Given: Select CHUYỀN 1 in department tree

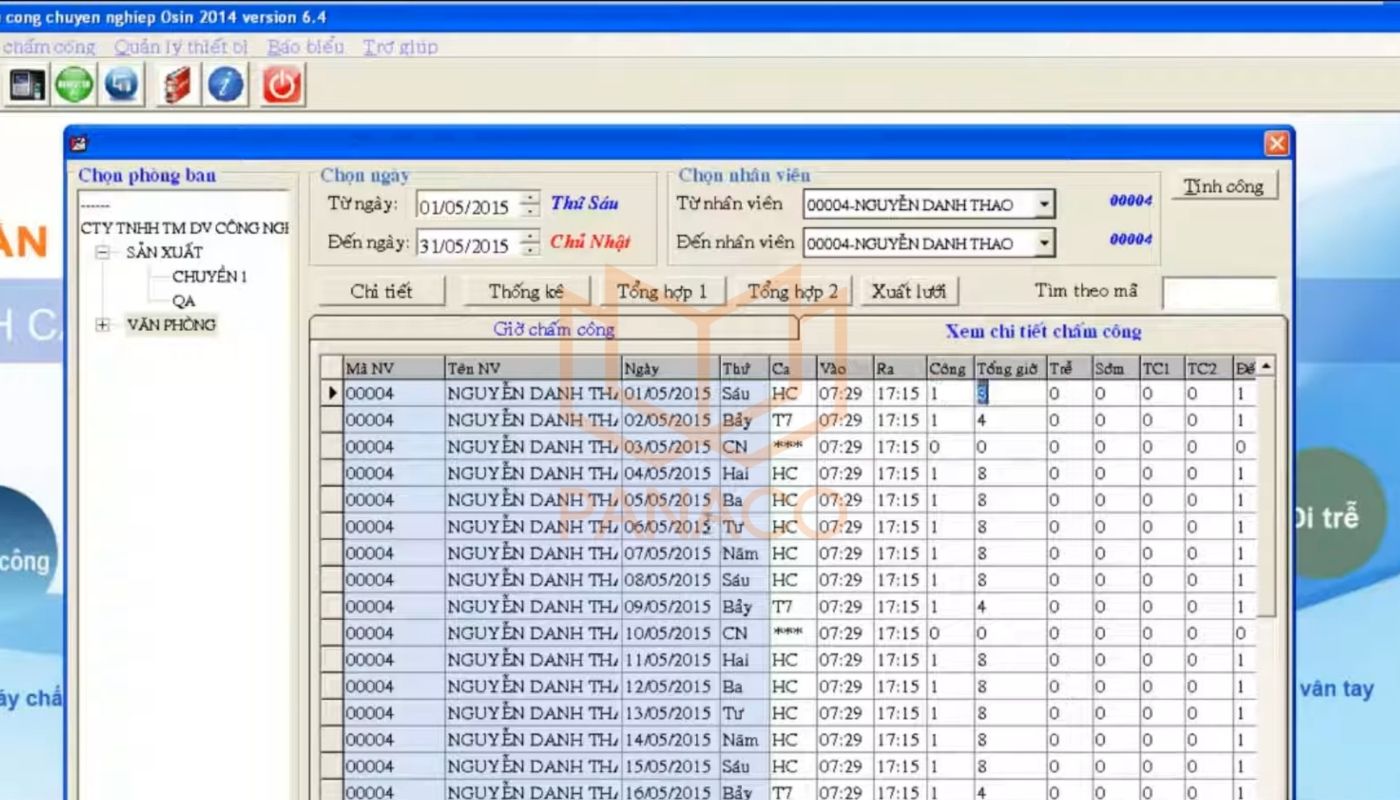Looking at the screenshot, I should 209,277.
